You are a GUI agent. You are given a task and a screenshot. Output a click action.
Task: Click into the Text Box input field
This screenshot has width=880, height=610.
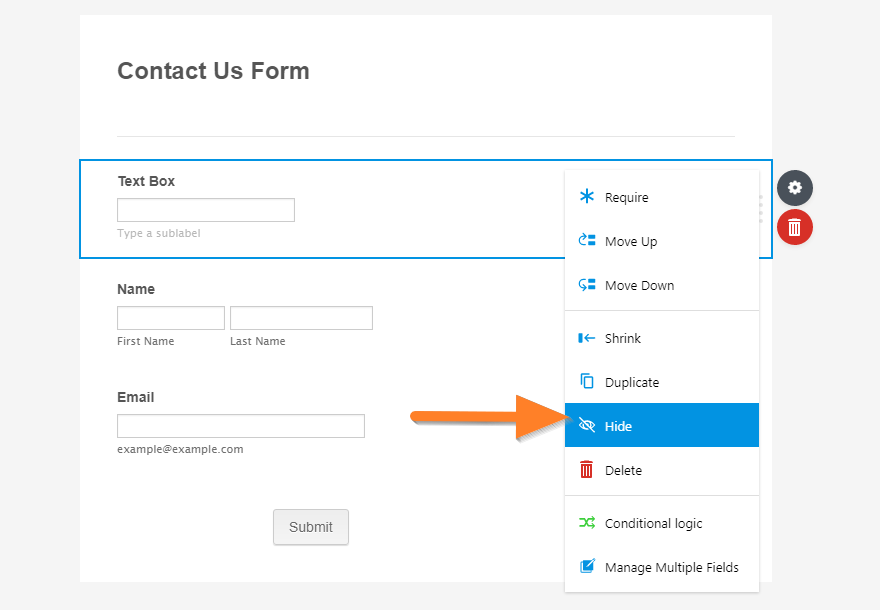point(206,210)
